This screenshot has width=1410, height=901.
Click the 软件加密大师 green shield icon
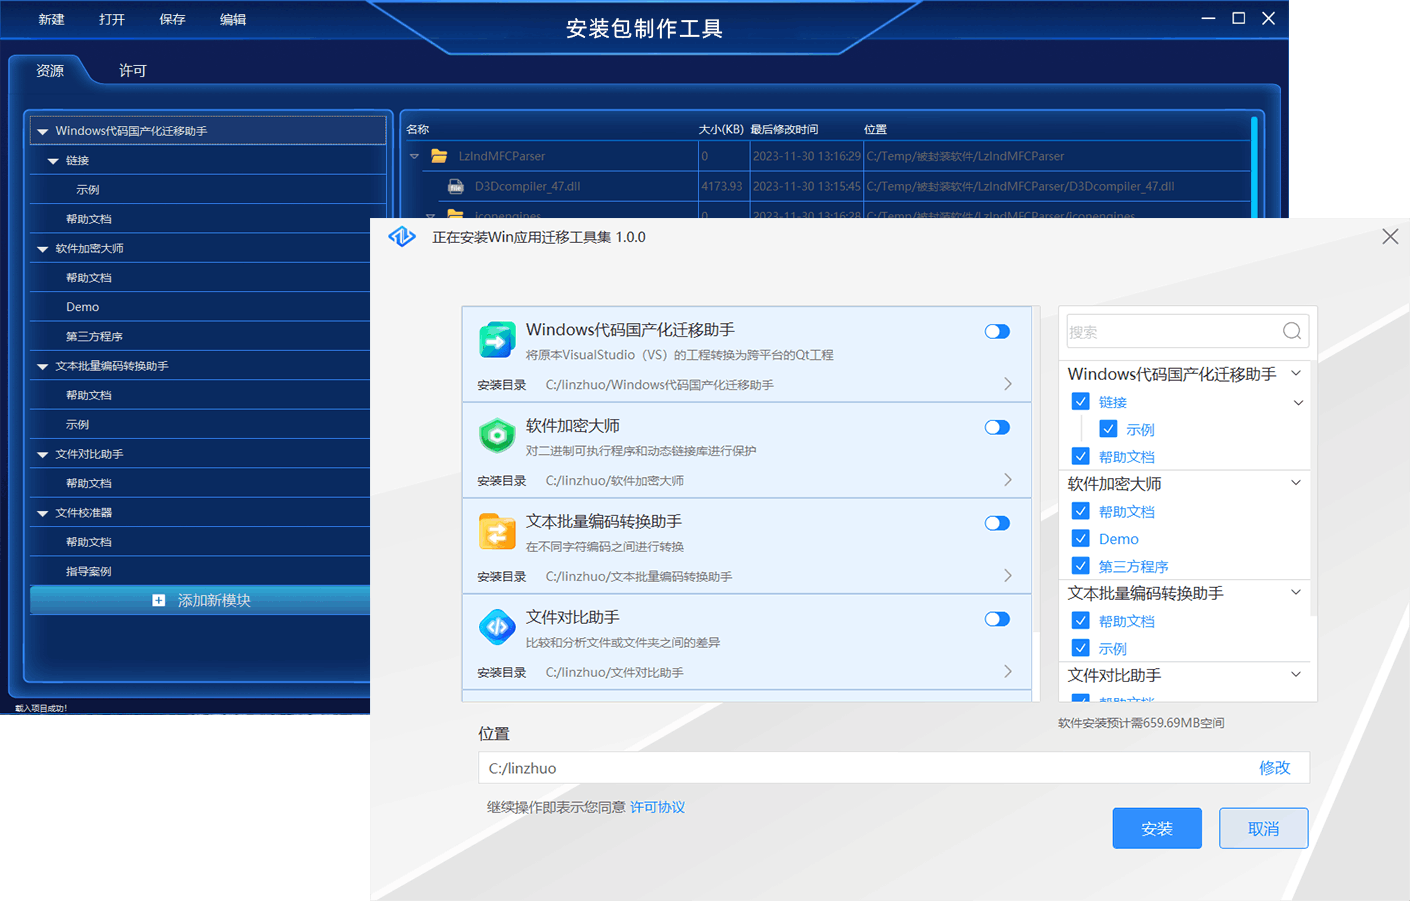497,436
